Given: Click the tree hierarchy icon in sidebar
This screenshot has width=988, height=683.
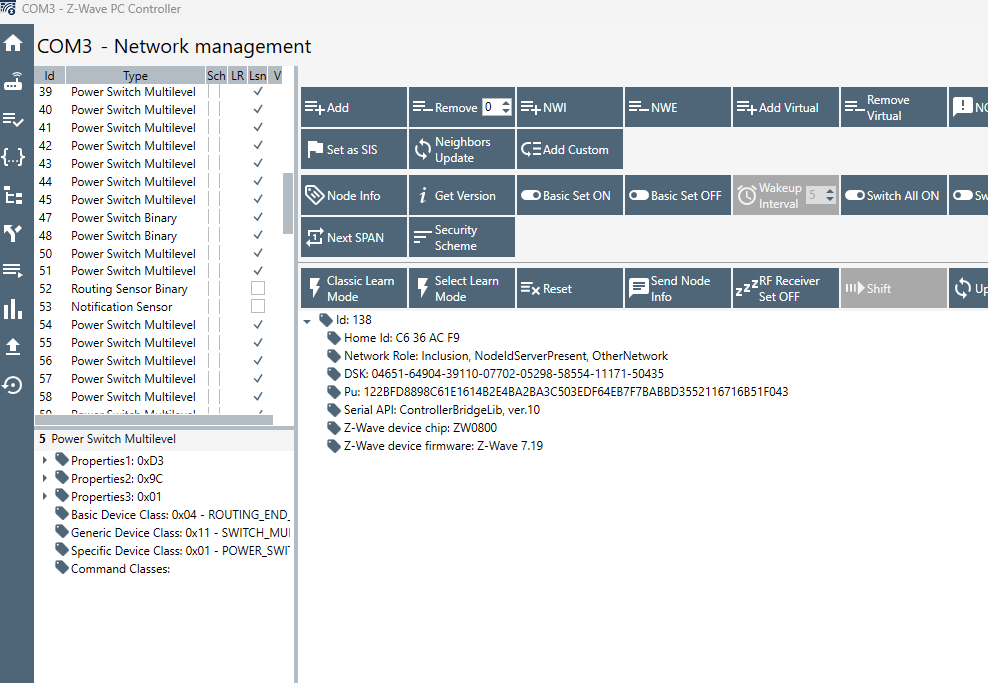Looking at the screenshot, I should tap(13, 195).
